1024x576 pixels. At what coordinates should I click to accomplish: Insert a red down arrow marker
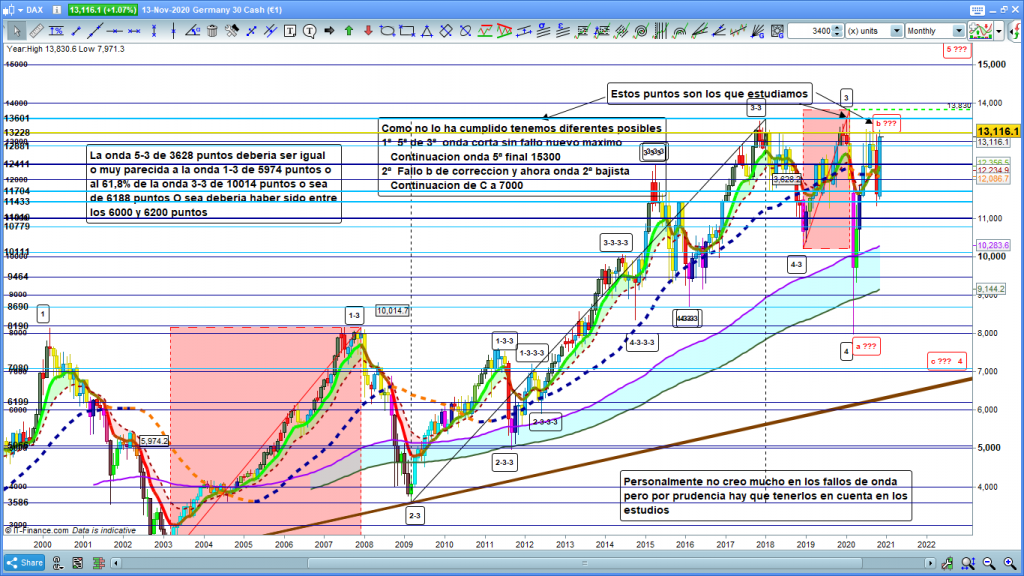pos(368,31)
